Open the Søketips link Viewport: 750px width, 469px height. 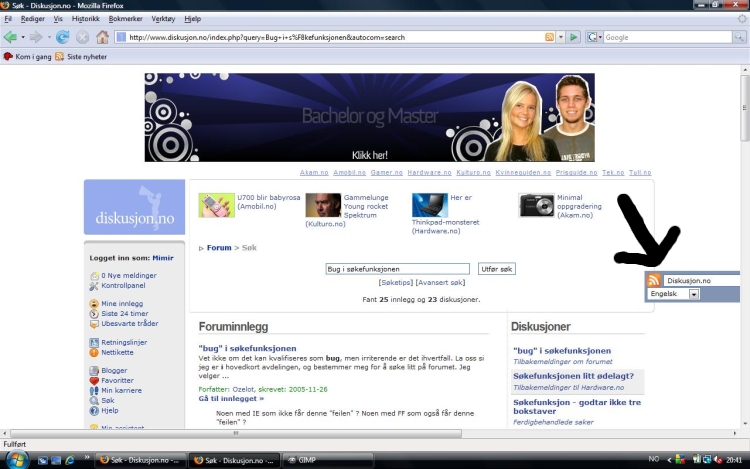[x=396, y=283]
